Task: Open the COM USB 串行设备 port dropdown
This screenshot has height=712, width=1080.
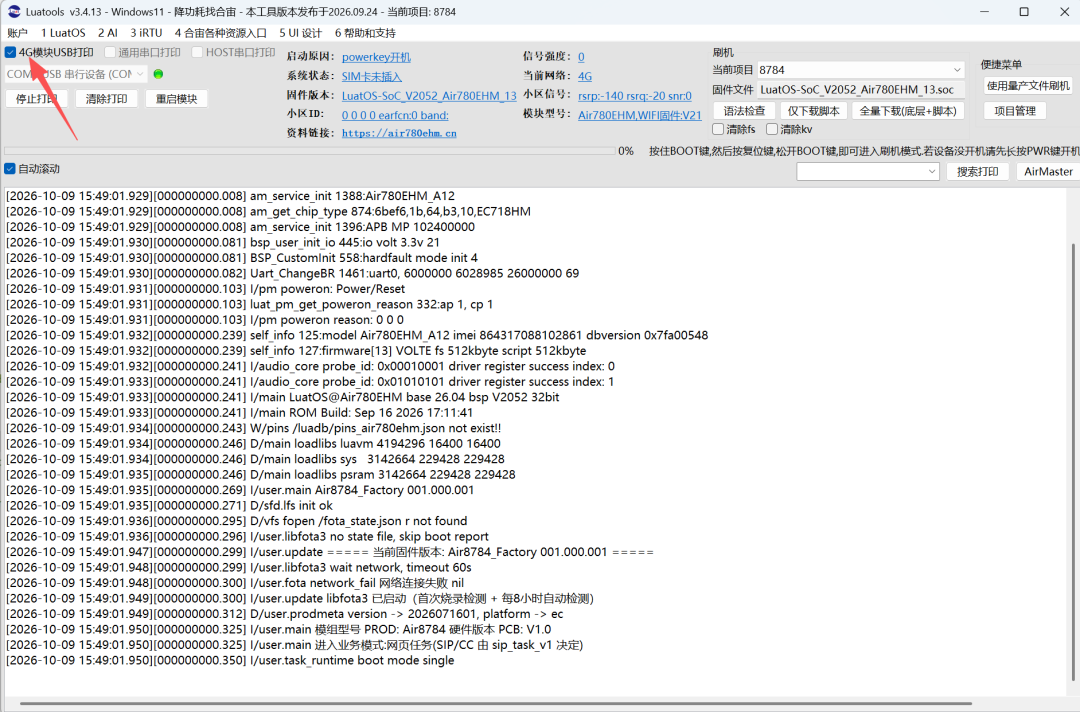Action: coord(76,74)
